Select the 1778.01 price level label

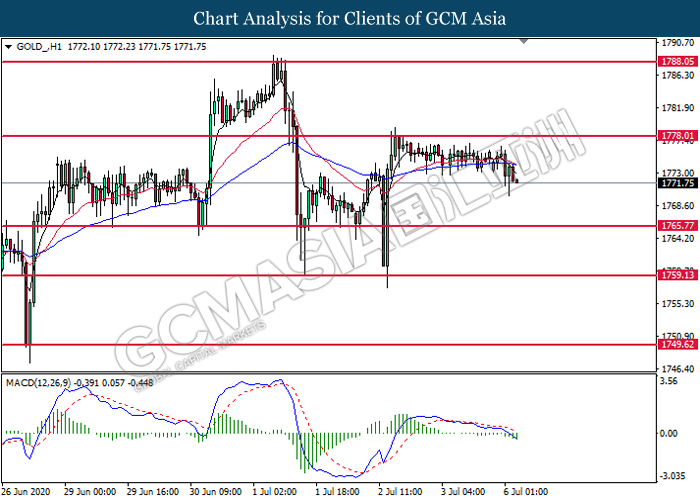tap(678, 136)
